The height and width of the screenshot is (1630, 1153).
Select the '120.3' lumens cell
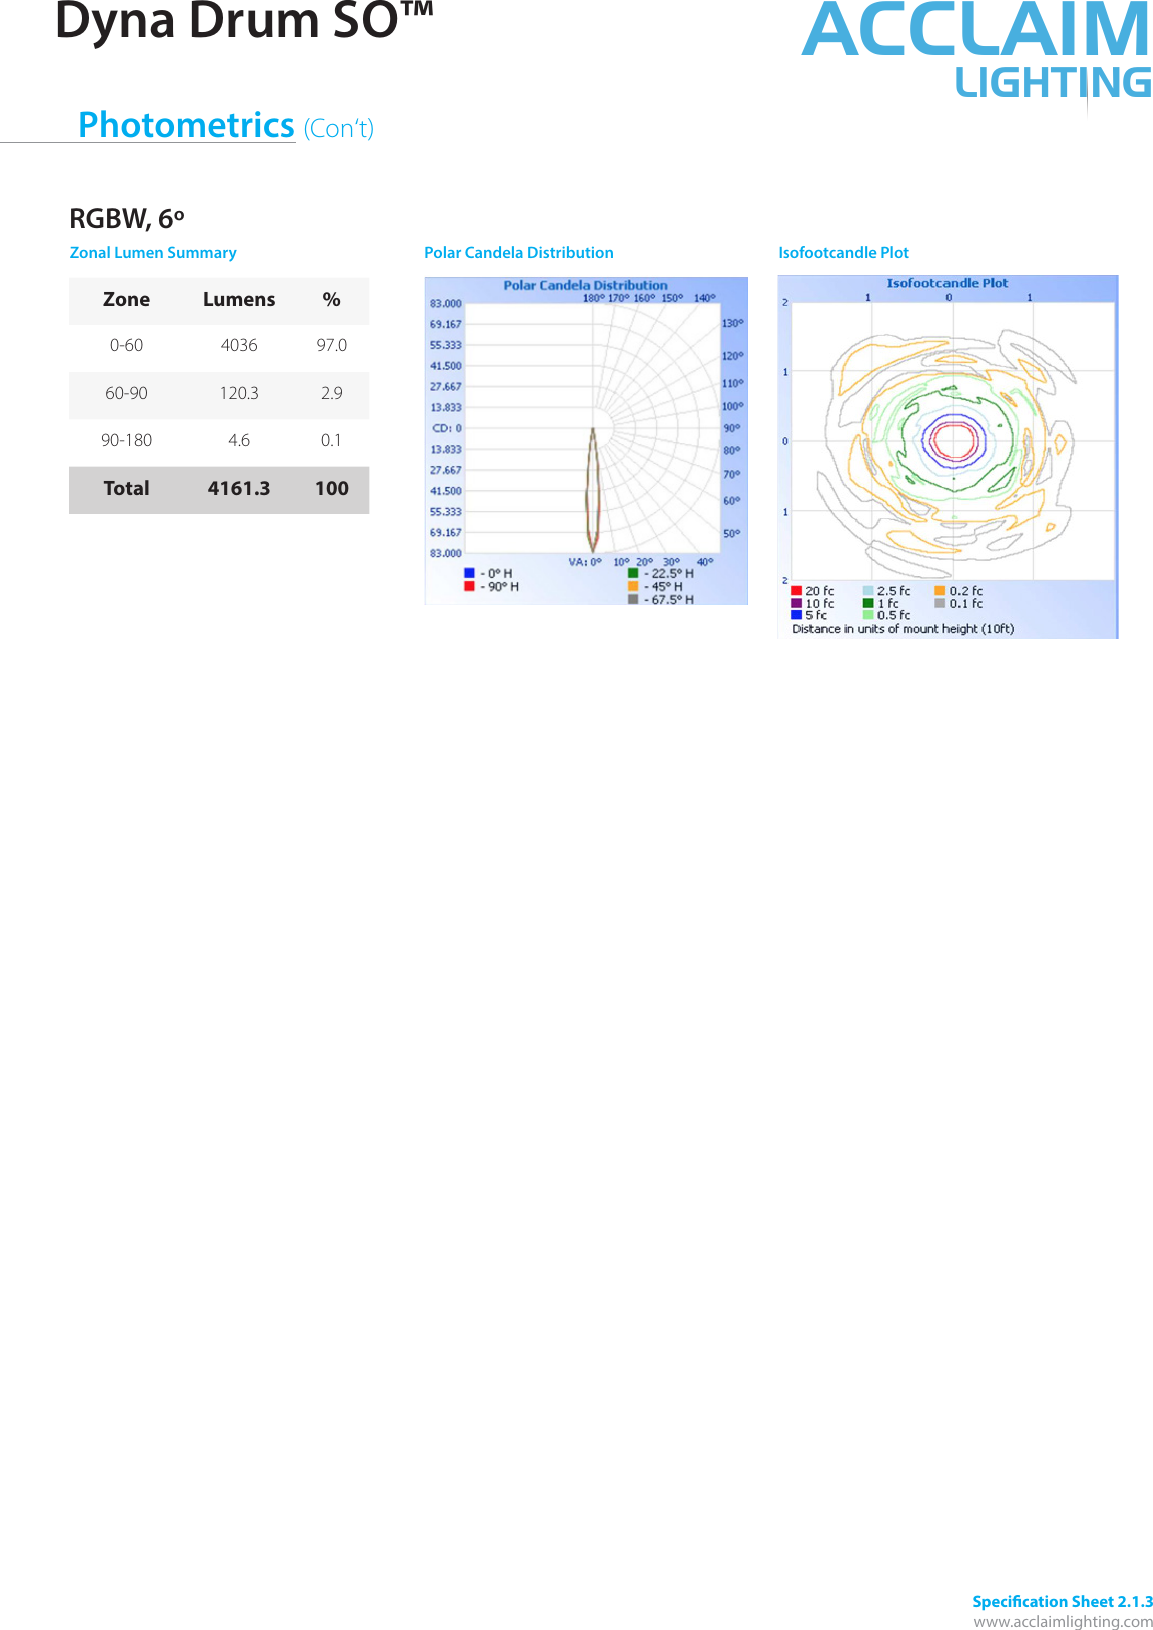pyautogui.click(x=239, y=394)
